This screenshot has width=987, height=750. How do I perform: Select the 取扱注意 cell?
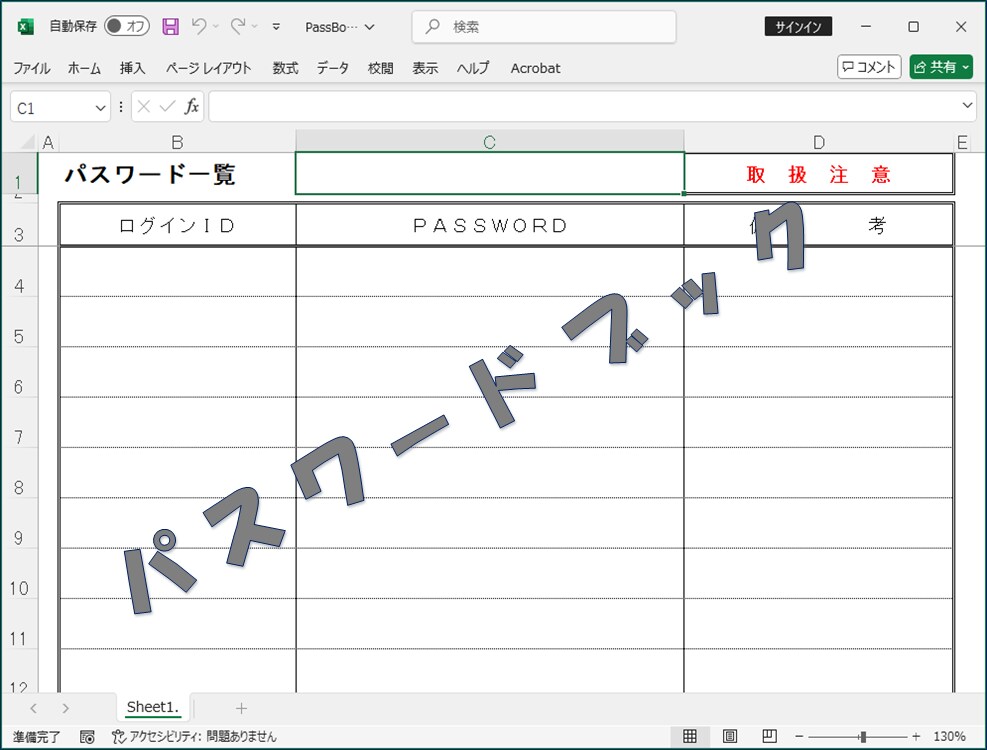coord(818,174)
